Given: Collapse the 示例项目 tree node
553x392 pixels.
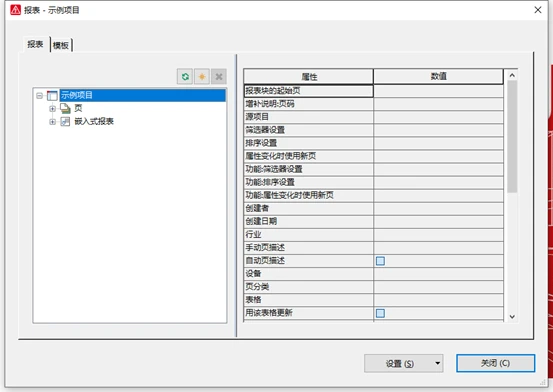Looking at the screenshot, I should [39, 95].
